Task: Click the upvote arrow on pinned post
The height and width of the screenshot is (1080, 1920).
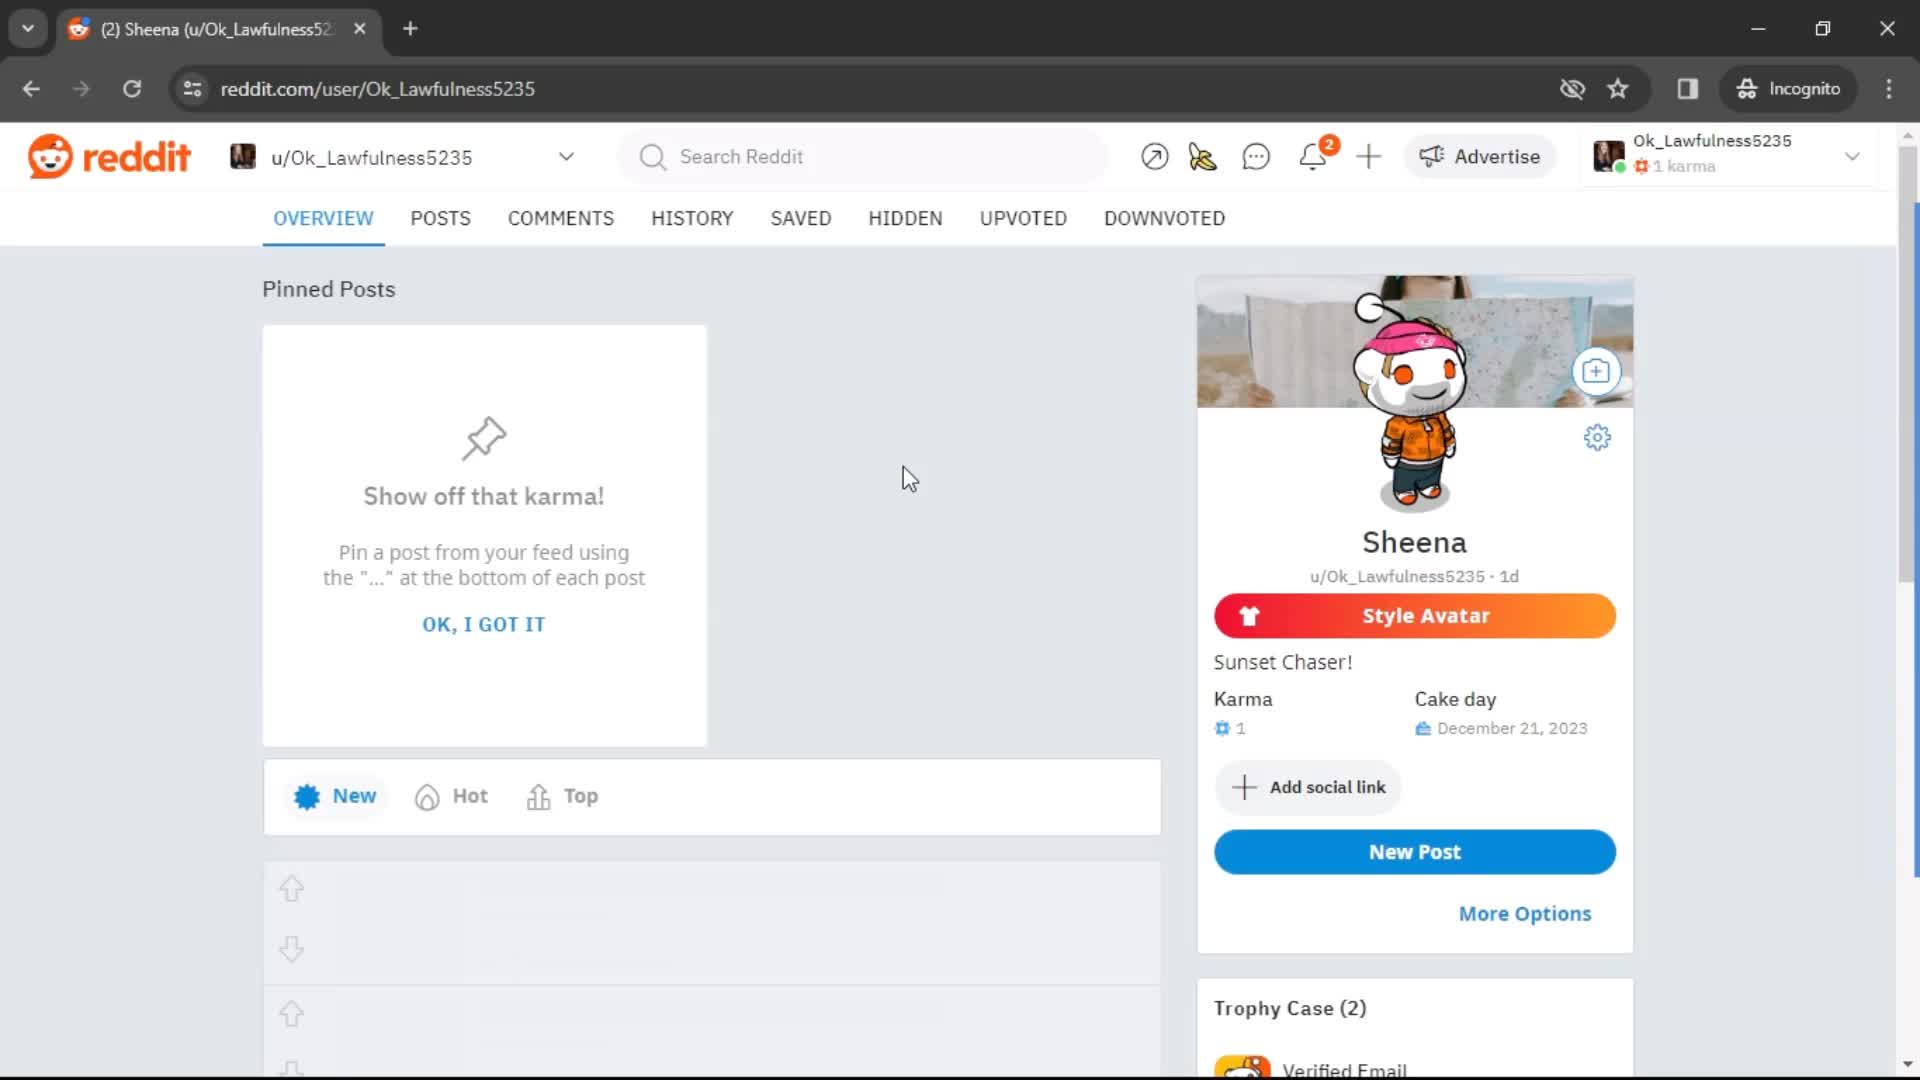Action: (290, 887)
